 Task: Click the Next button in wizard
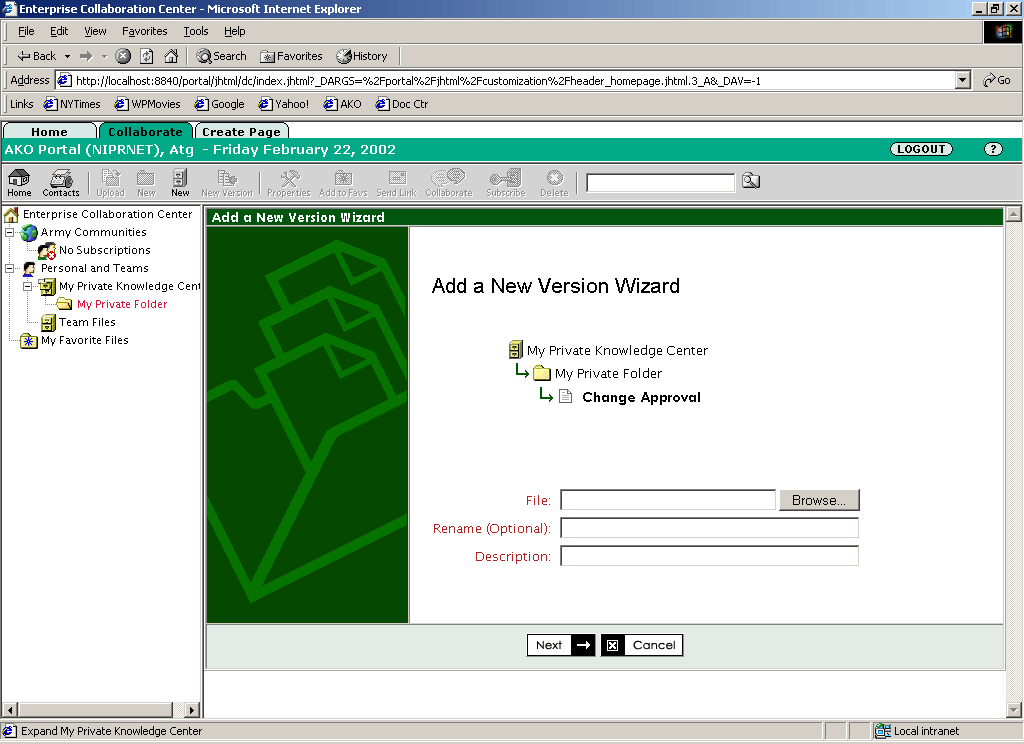pyautogui.click(x=560, y=645)
